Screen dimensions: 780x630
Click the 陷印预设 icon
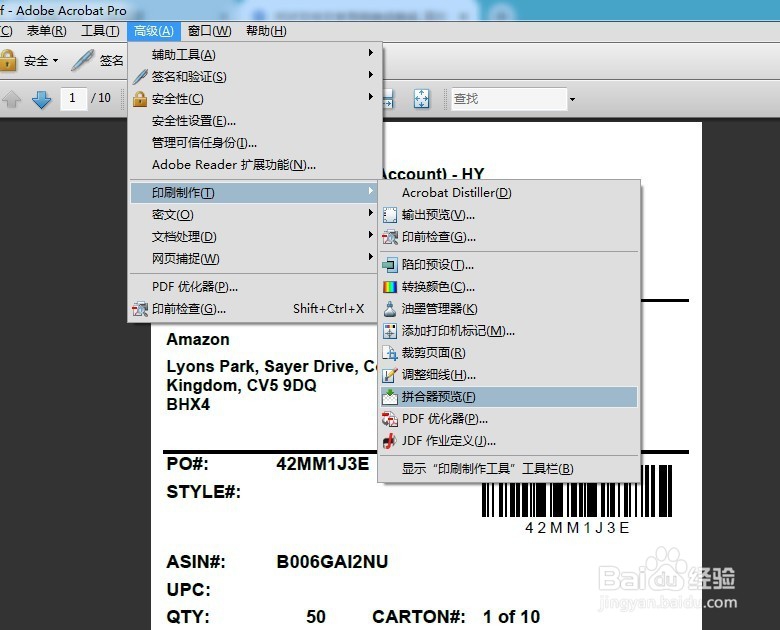pyautogui.click(x=390, y=265)
